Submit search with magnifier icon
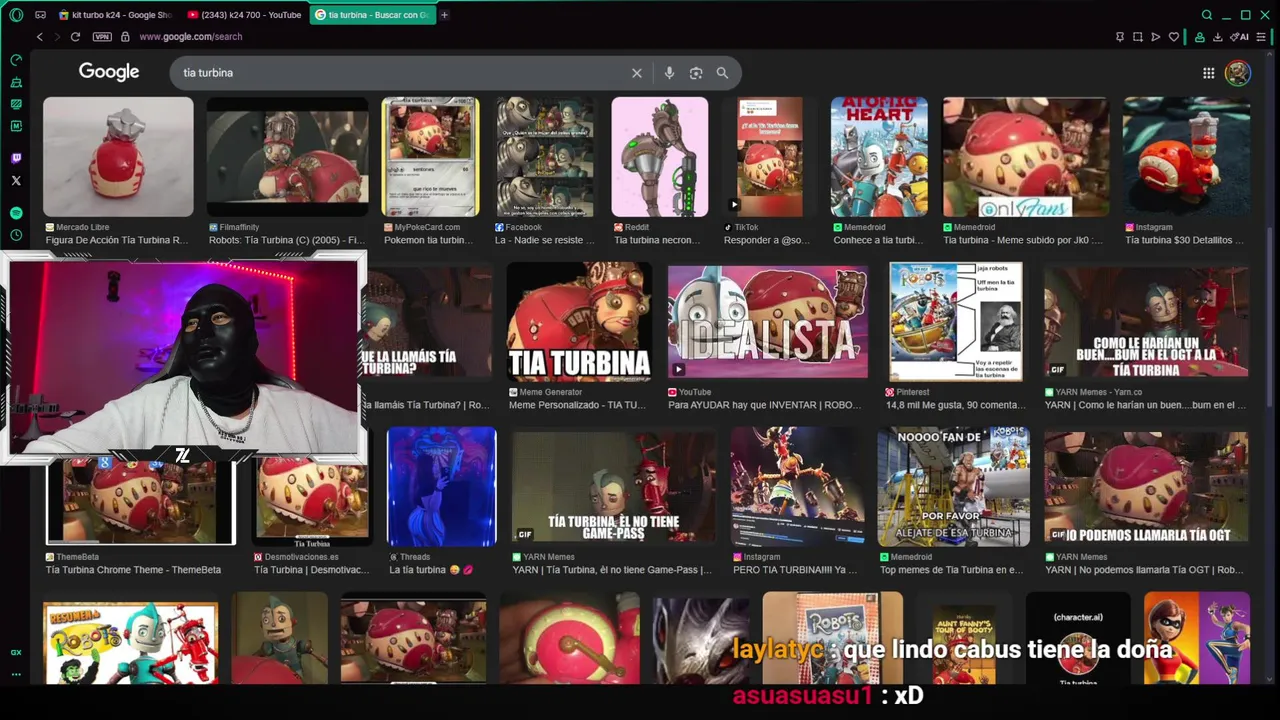This screenshot has width=1280, height=720. pyautogui.click(x=722, y=73)
